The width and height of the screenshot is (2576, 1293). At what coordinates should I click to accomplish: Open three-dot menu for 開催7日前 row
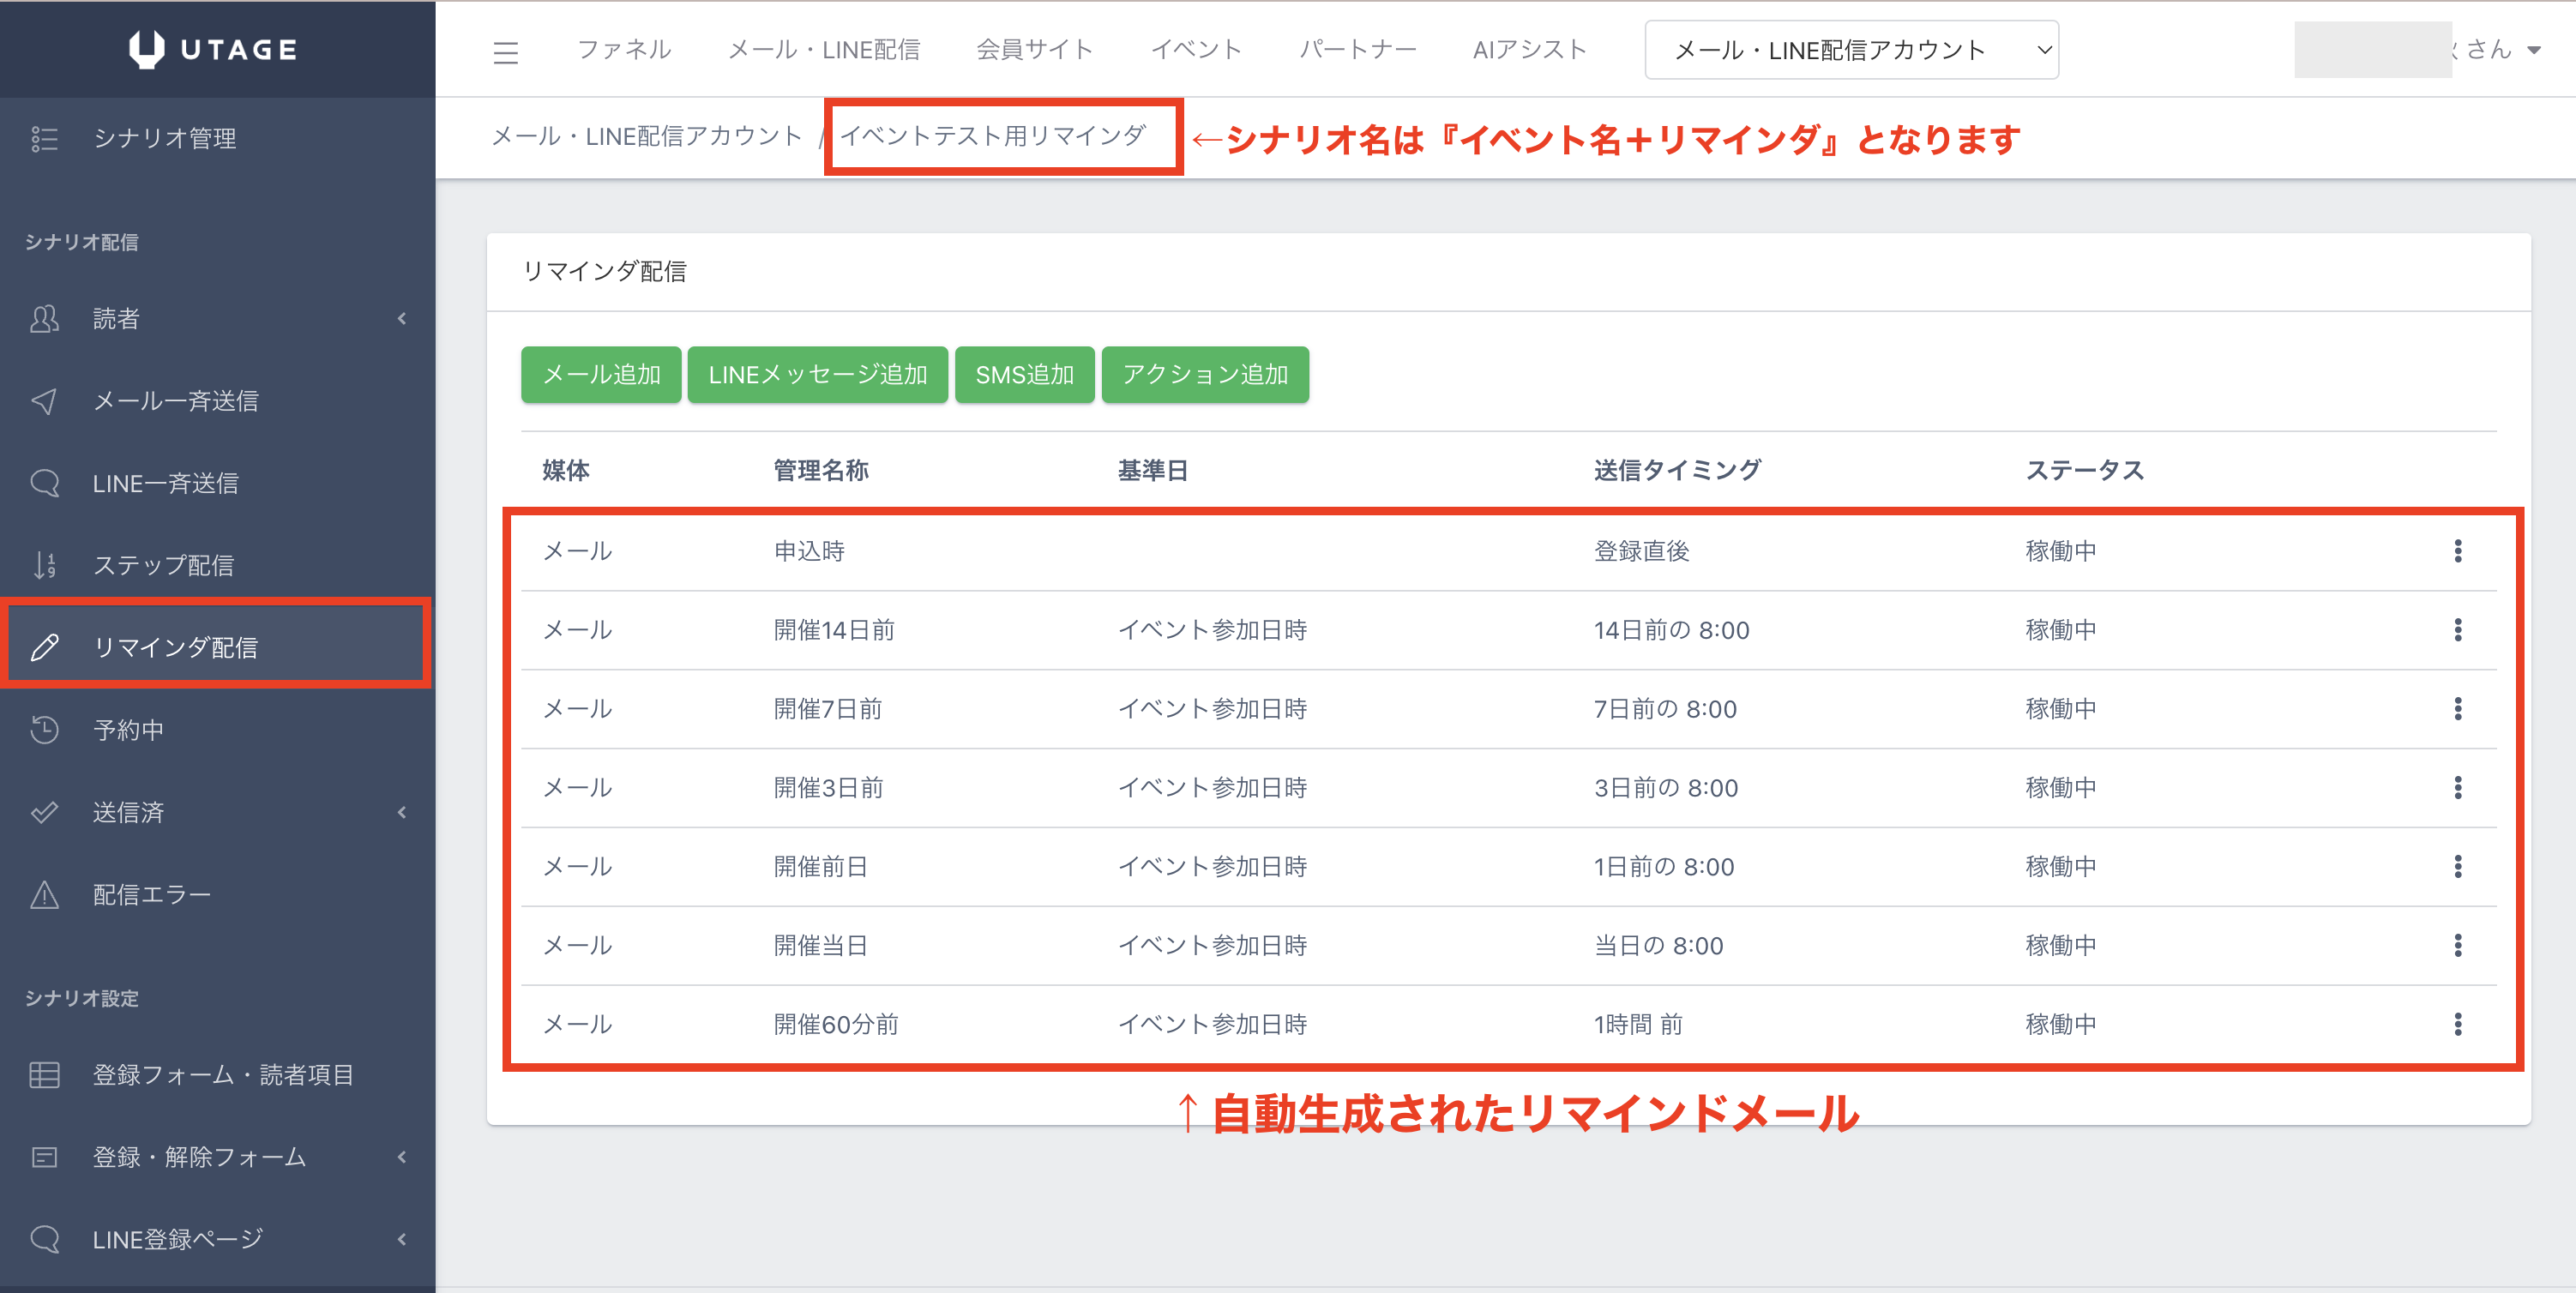[2457, 709]
